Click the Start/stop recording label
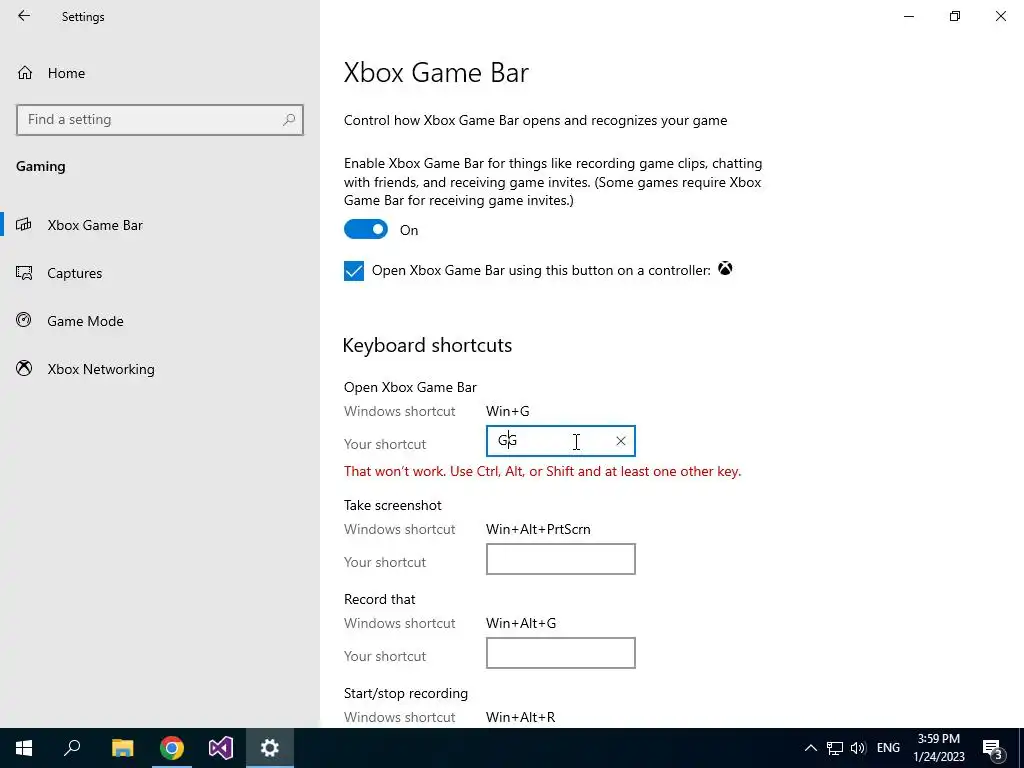The width and height of the screenshot is (1024, 768). (406, 693)
